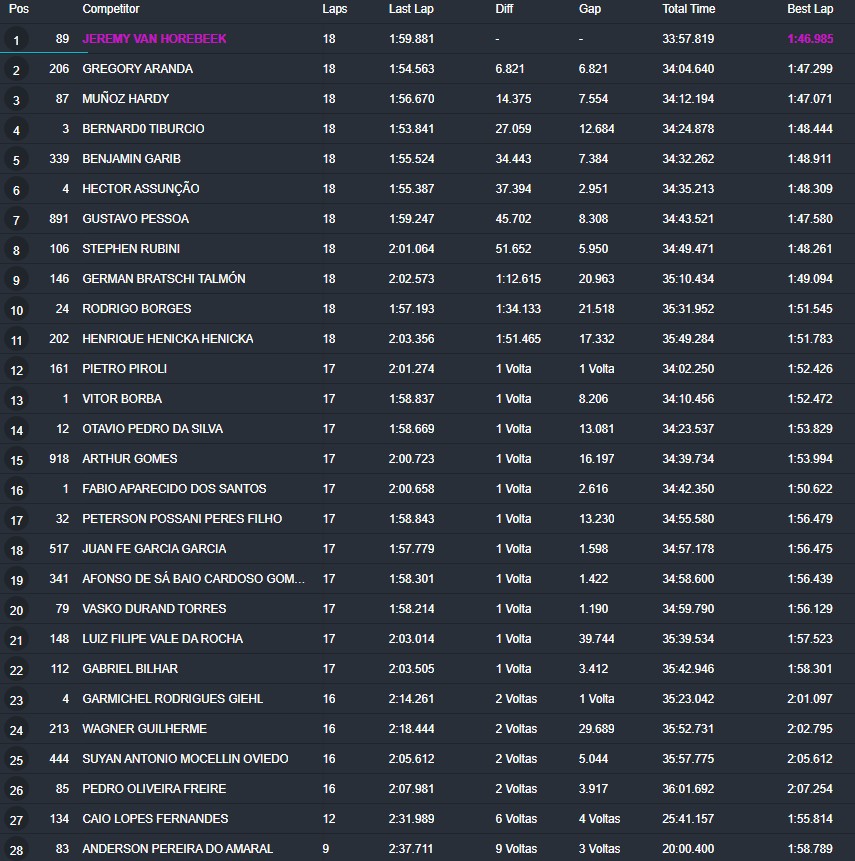Select the position 12 circle badge
Screen dimensions: 855x861
coord(16,371)
